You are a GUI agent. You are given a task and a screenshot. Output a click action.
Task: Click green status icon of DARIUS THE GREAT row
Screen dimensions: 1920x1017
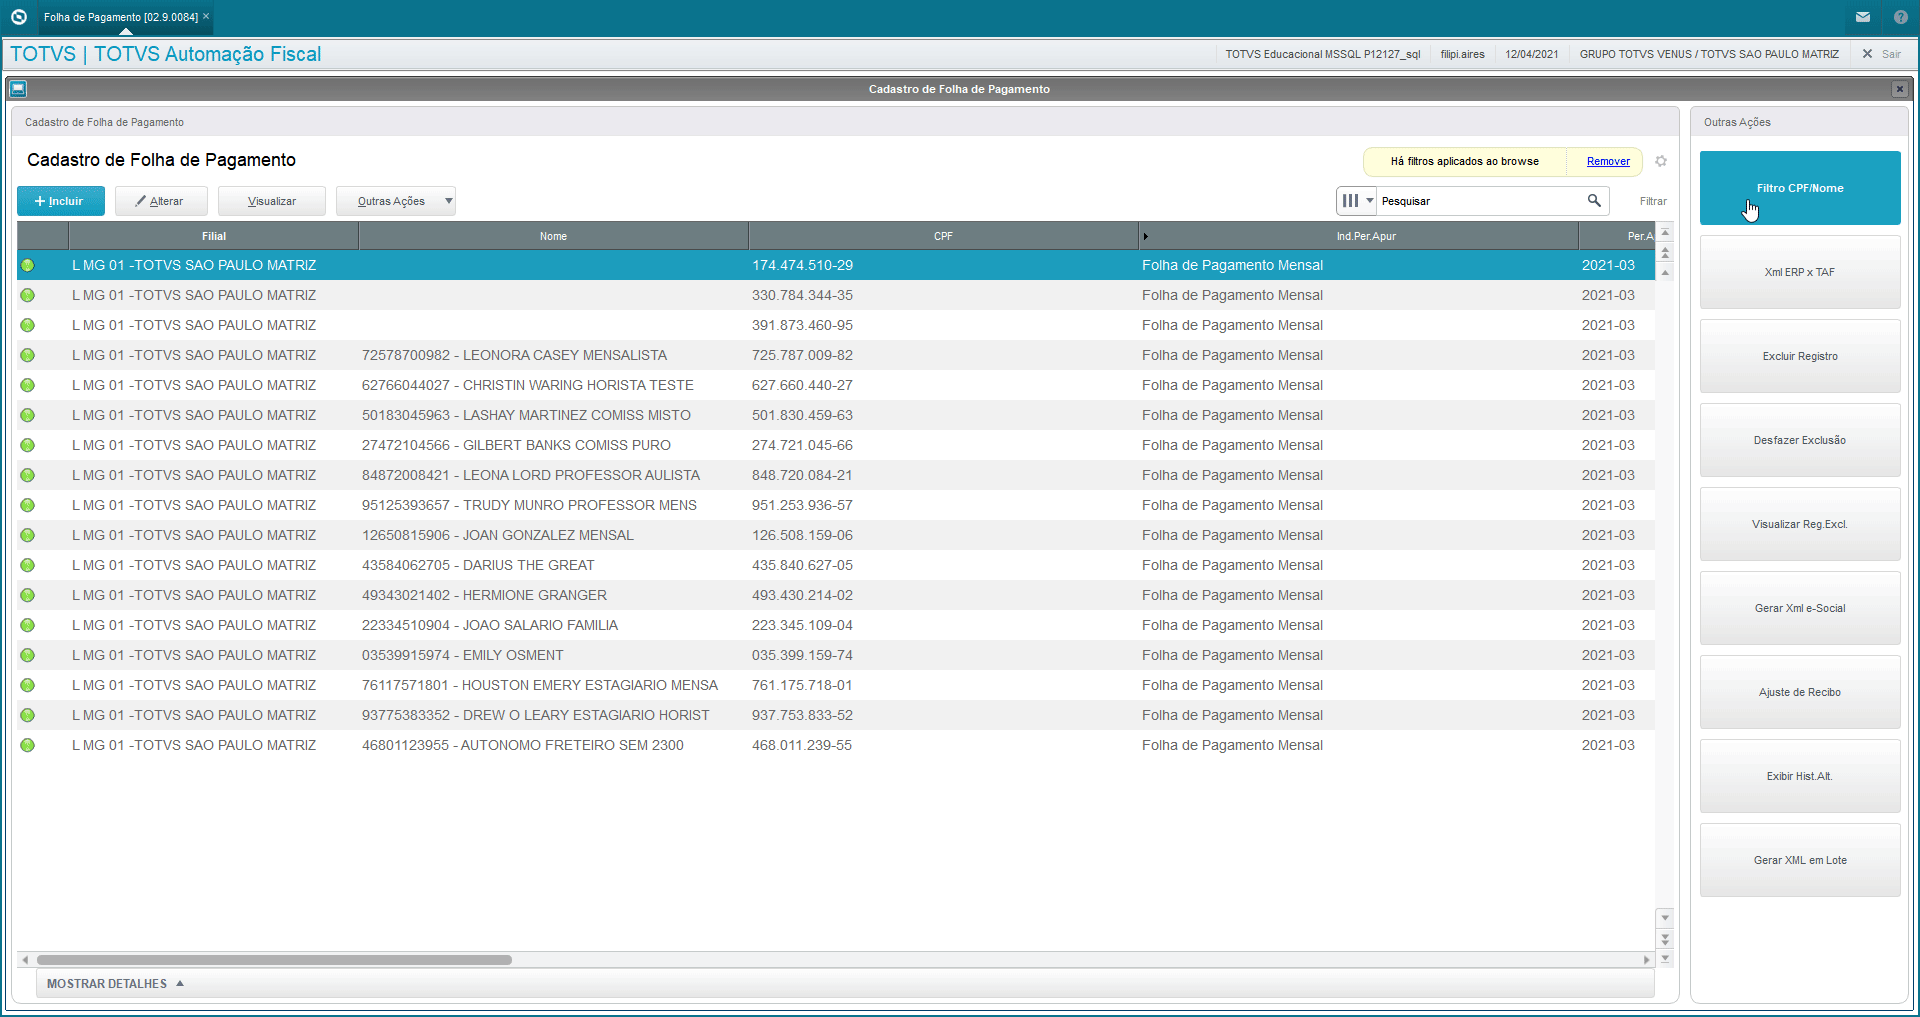pyautogui.click(x=28, y=565)
